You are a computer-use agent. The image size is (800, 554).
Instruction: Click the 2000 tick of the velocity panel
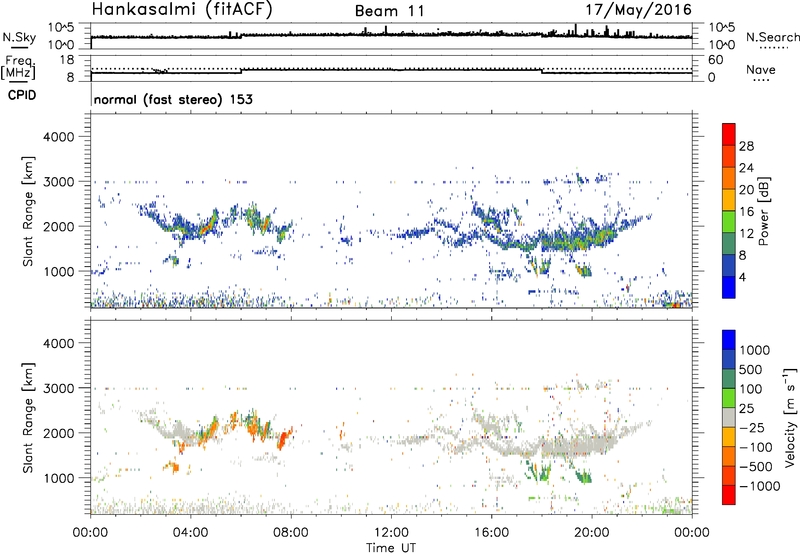tap(58, 433)
